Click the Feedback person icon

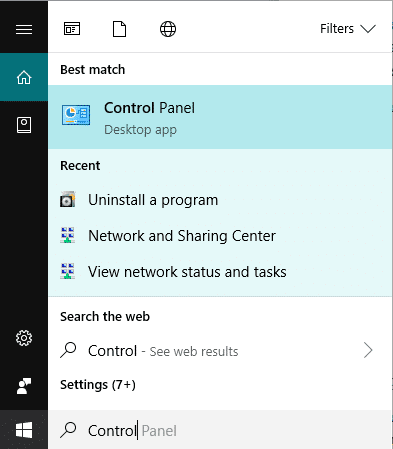click(24, 386)
